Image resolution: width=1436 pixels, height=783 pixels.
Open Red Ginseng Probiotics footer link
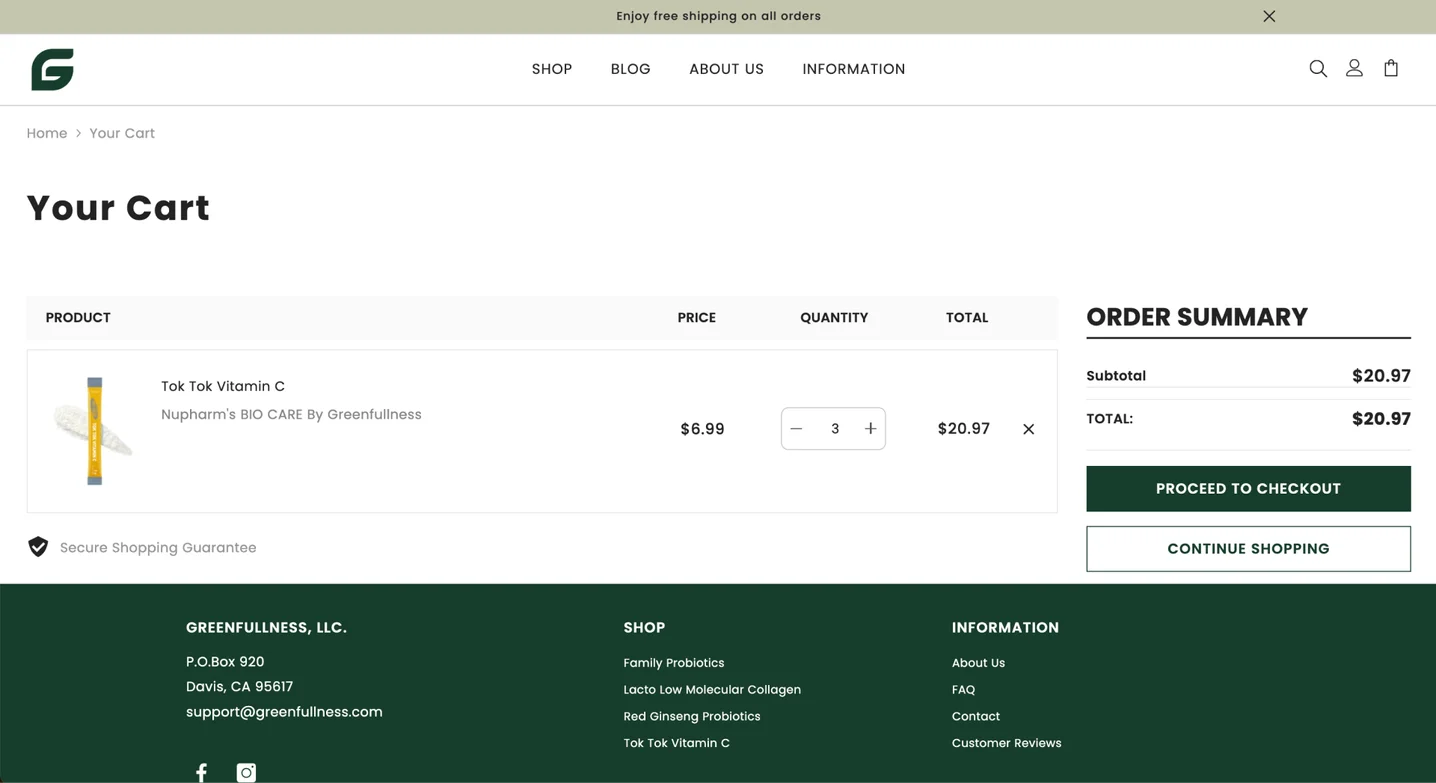692,717
